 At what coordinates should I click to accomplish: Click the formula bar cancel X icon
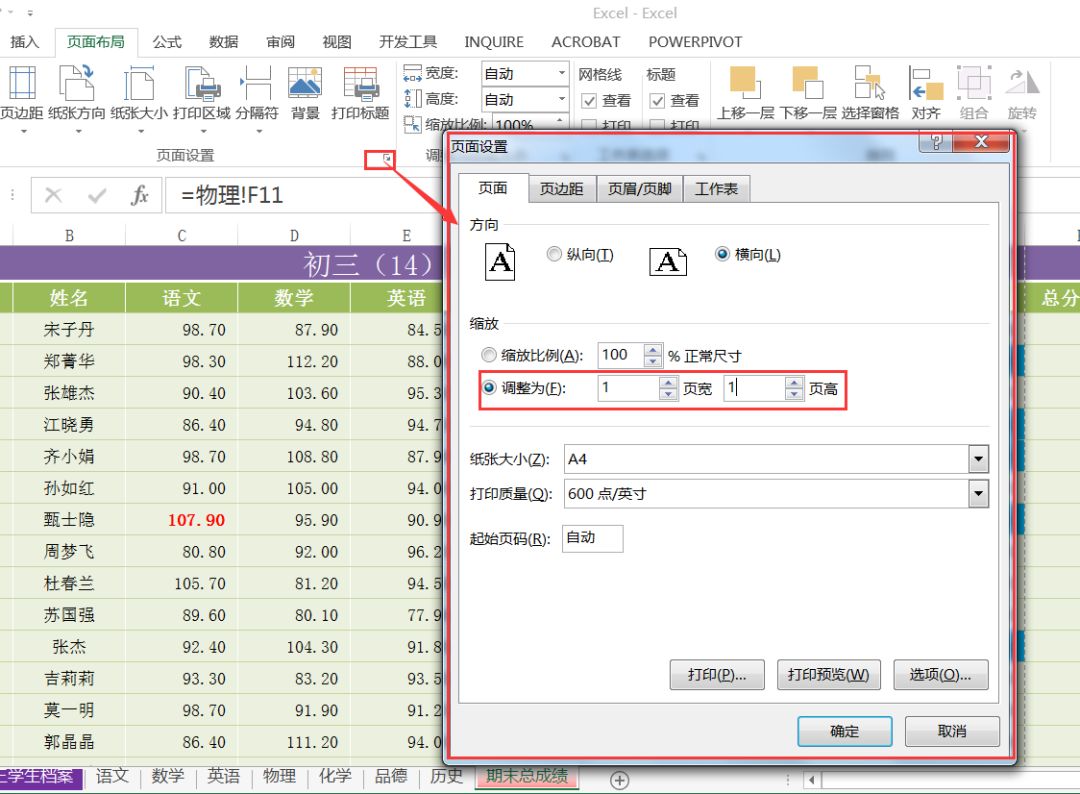tap(53, 196)
